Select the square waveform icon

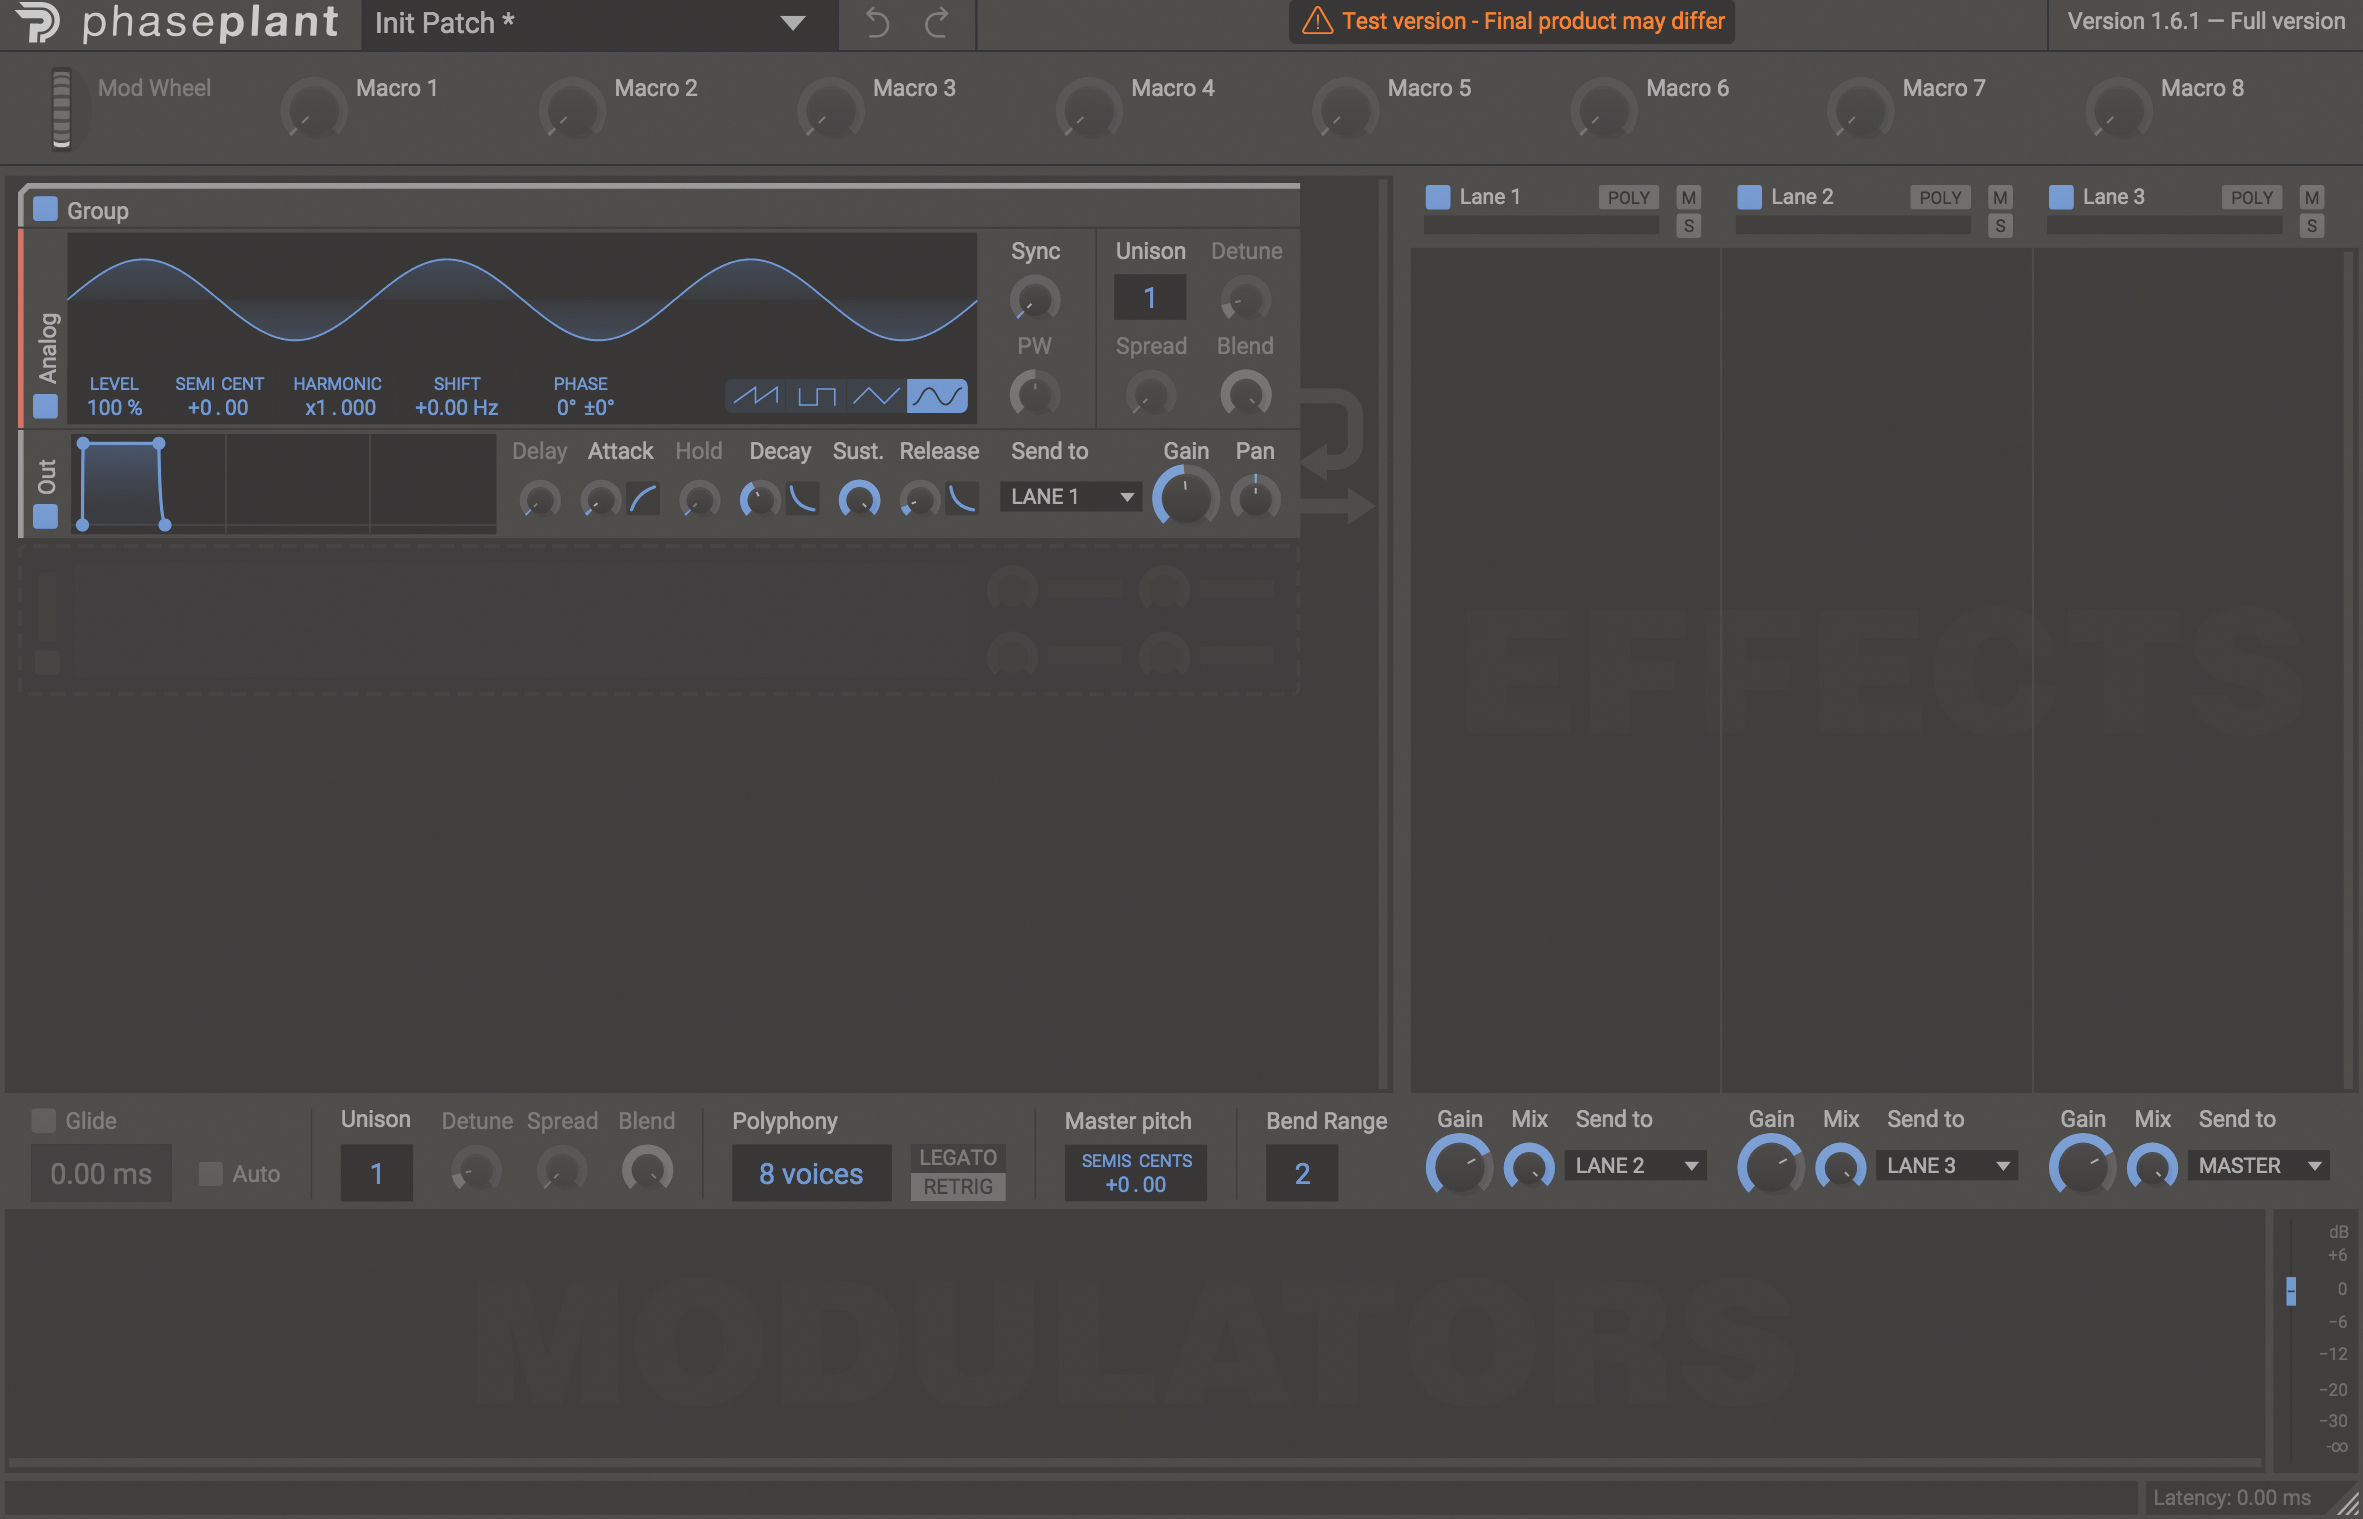pos(816,396)
